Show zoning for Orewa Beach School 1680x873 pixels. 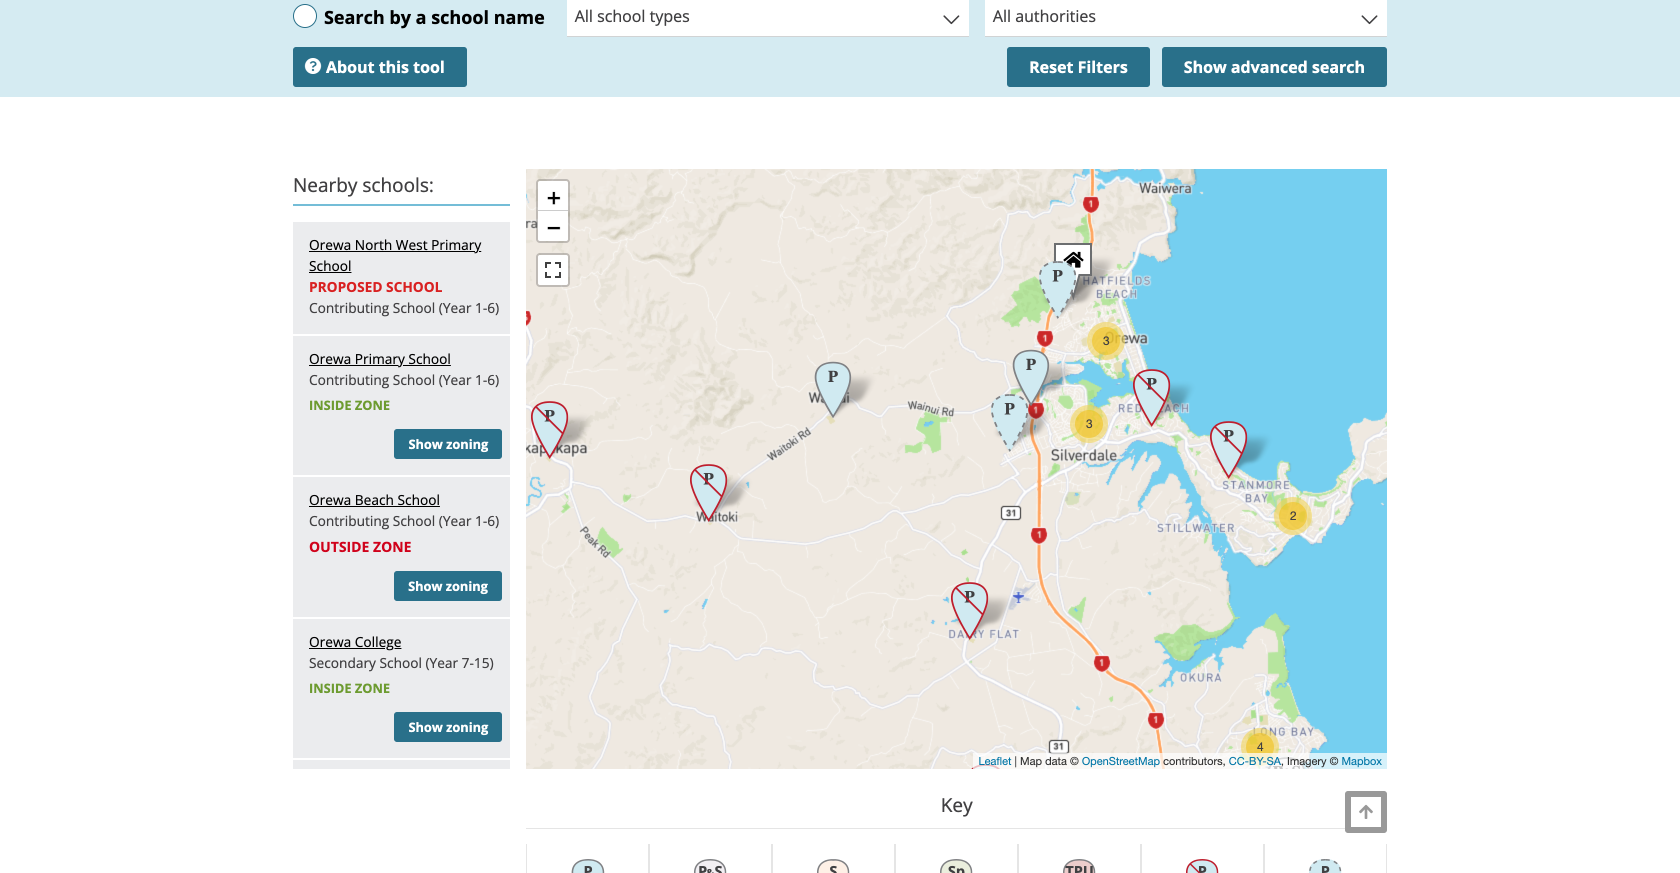pos(447,586)
